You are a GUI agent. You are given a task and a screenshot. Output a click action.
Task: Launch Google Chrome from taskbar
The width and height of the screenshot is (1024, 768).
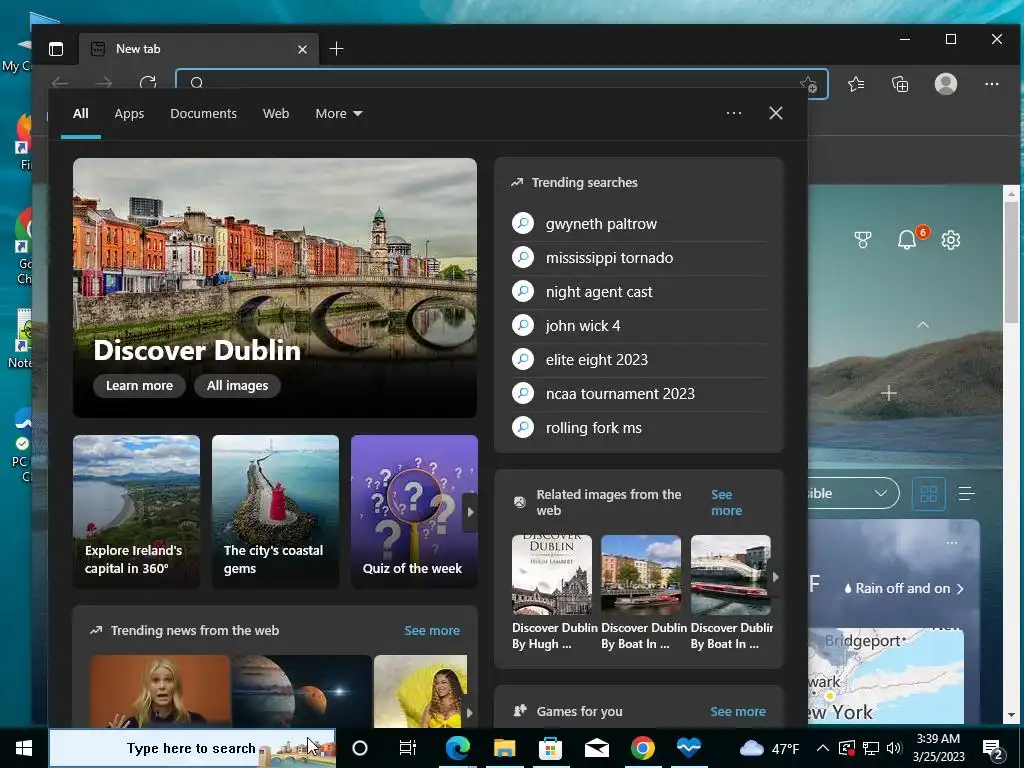643,748
